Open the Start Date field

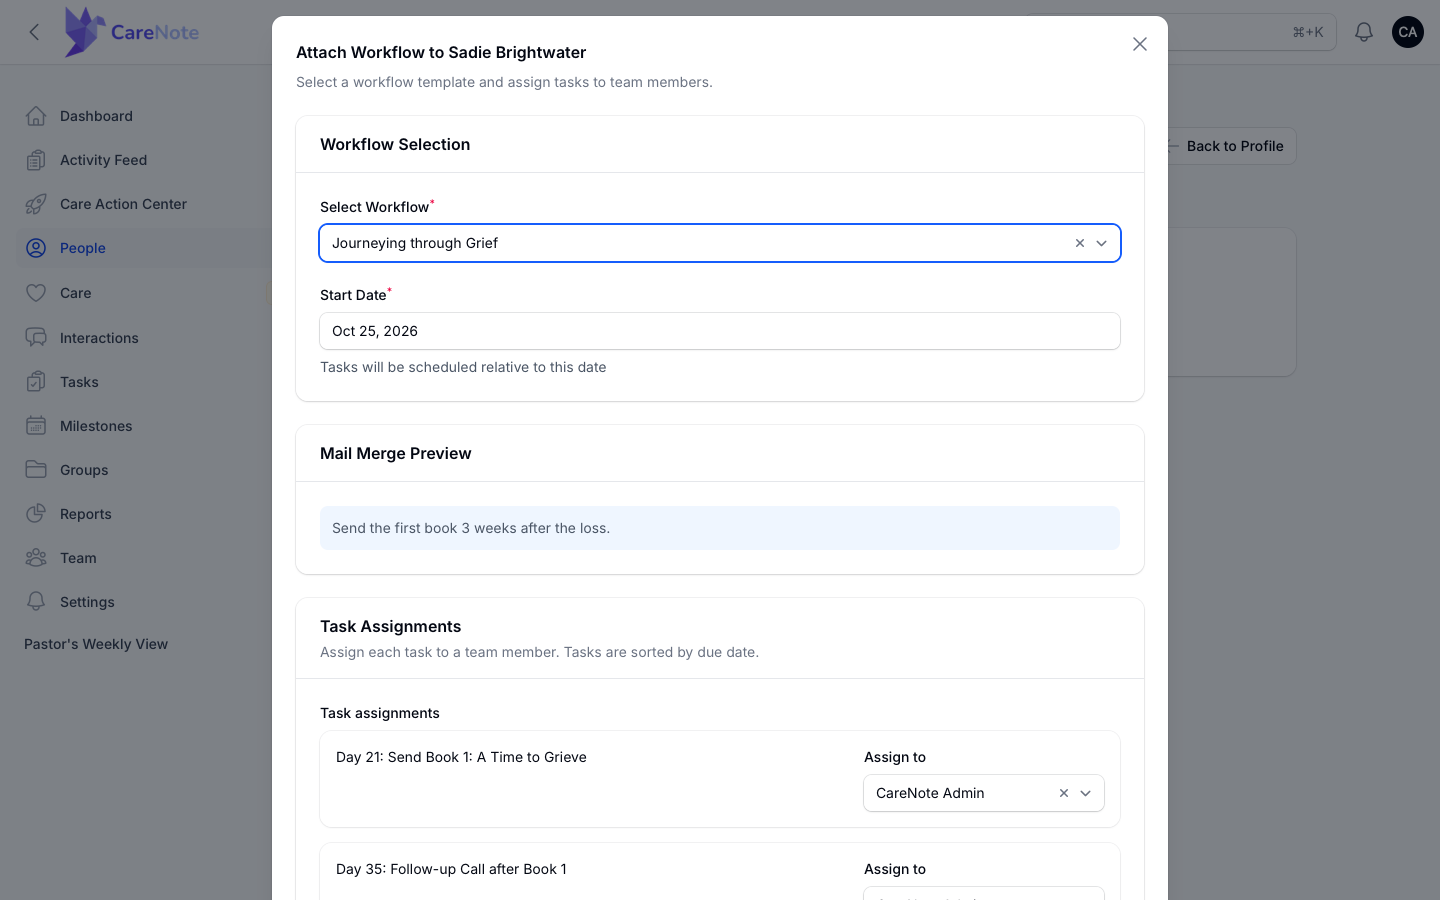(720, 331)
